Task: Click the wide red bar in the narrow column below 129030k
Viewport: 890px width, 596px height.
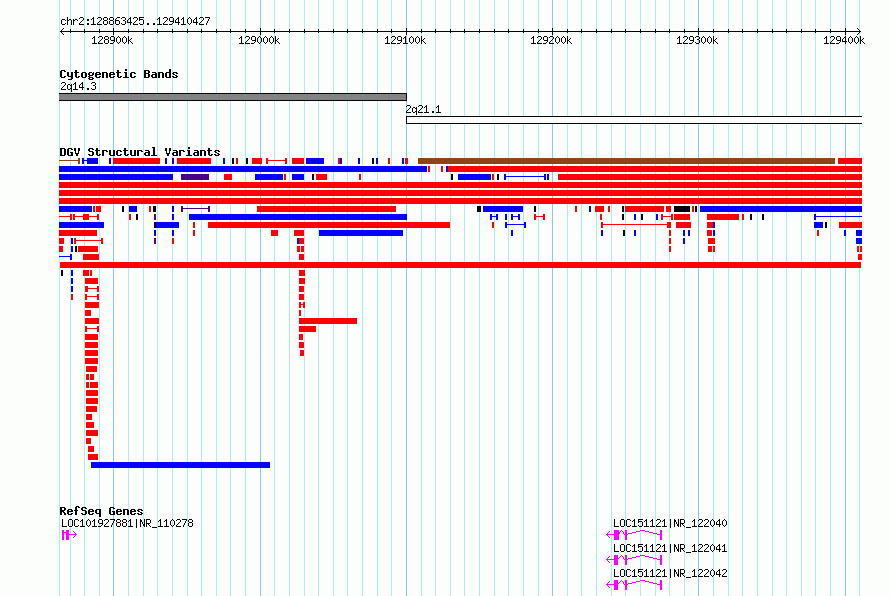Action: tap(328, 321)
